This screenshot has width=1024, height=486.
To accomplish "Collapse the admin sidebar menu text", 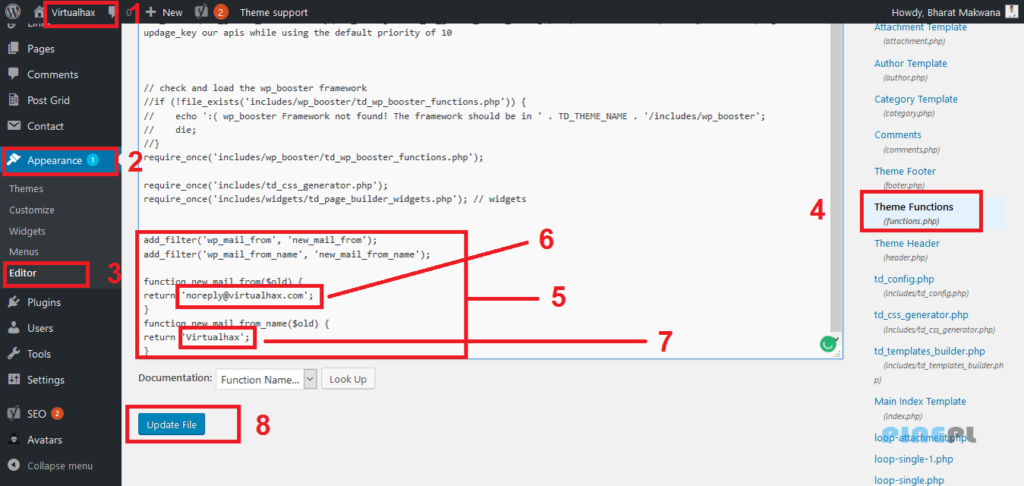I will point(60,466).
